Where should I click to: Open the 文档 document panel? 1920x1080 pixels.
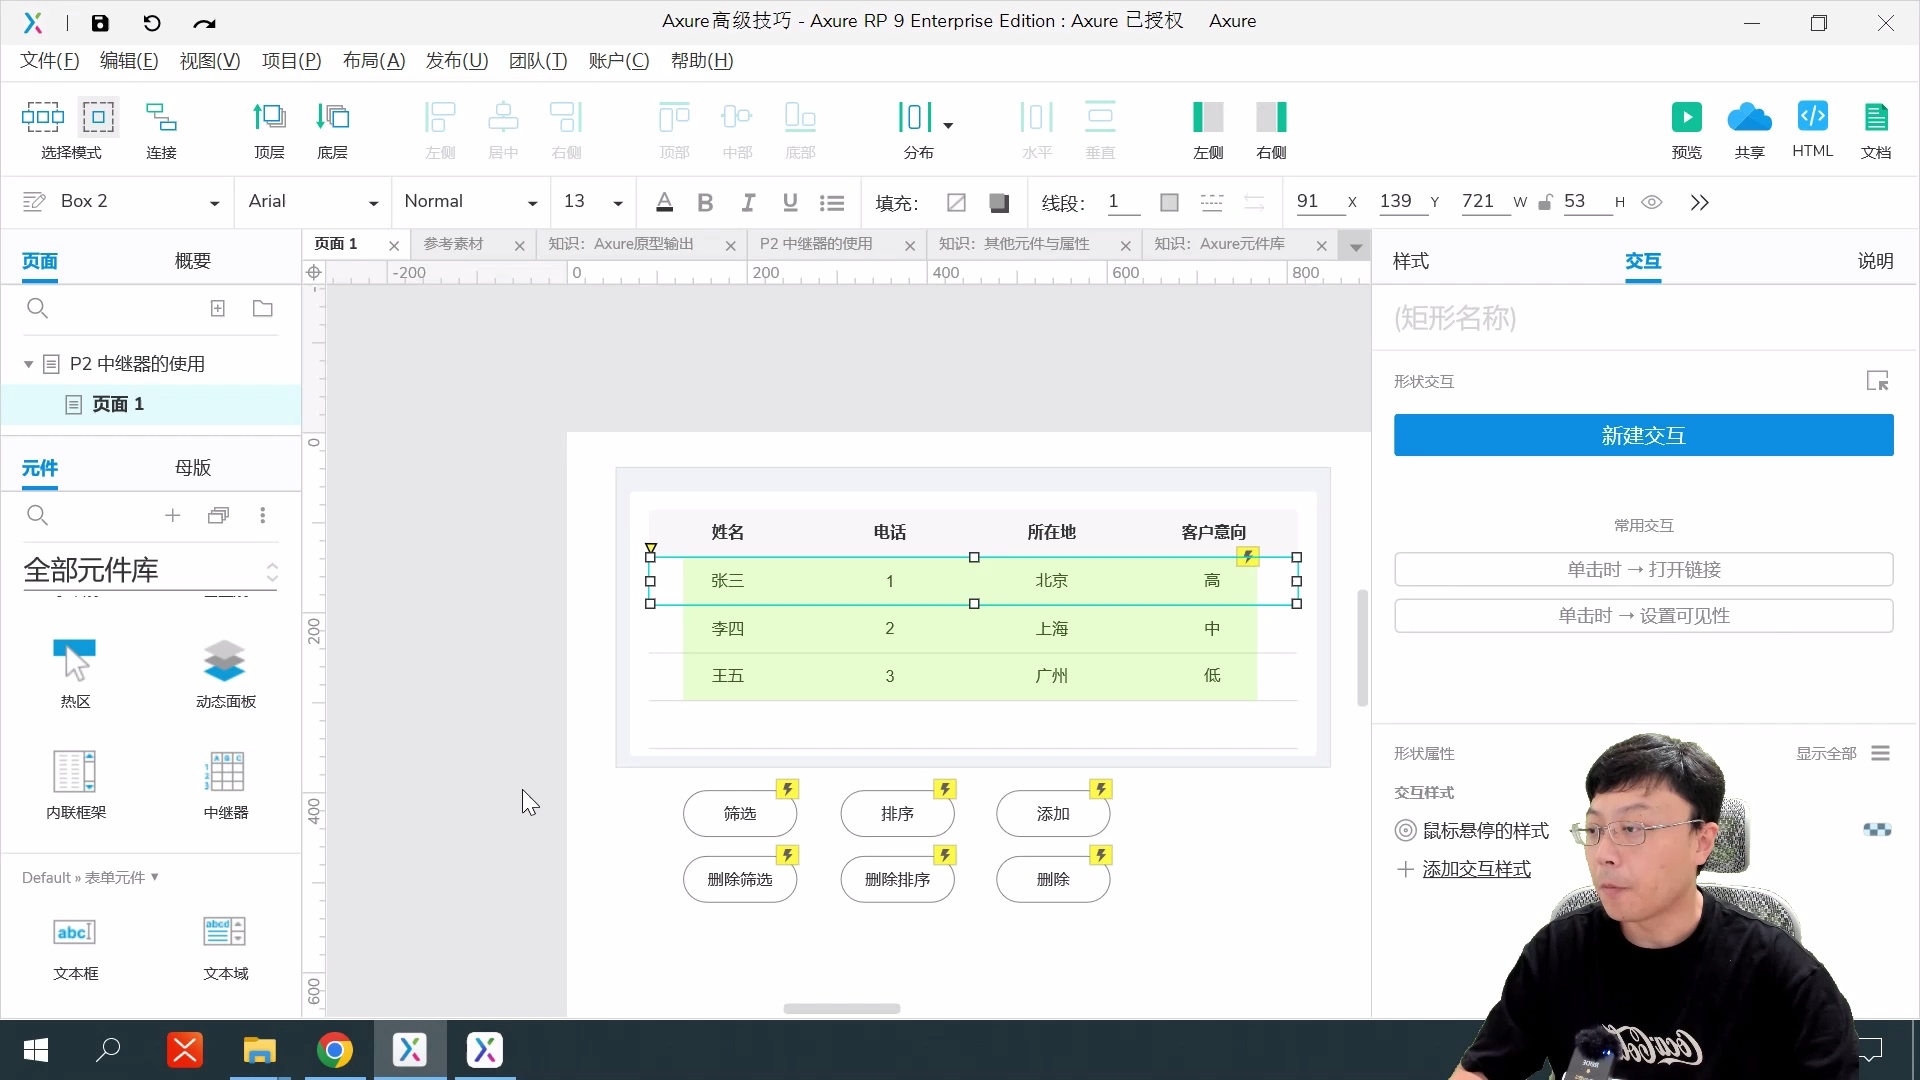coord(1877,128)
